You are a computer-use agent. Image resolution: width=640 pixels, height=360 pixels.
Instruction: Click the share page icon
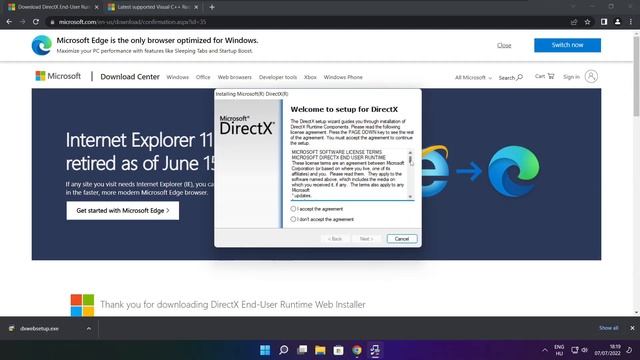tap(573, 22)
